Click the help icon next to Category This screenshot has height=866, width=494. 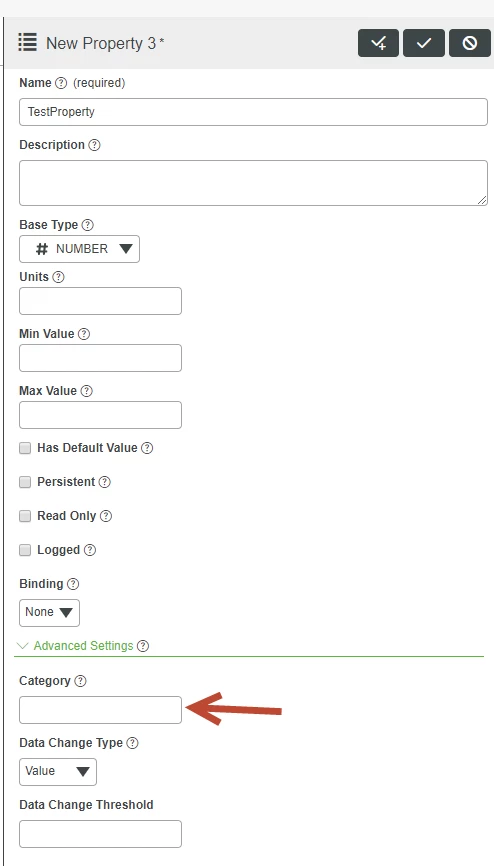click(81, 682)
